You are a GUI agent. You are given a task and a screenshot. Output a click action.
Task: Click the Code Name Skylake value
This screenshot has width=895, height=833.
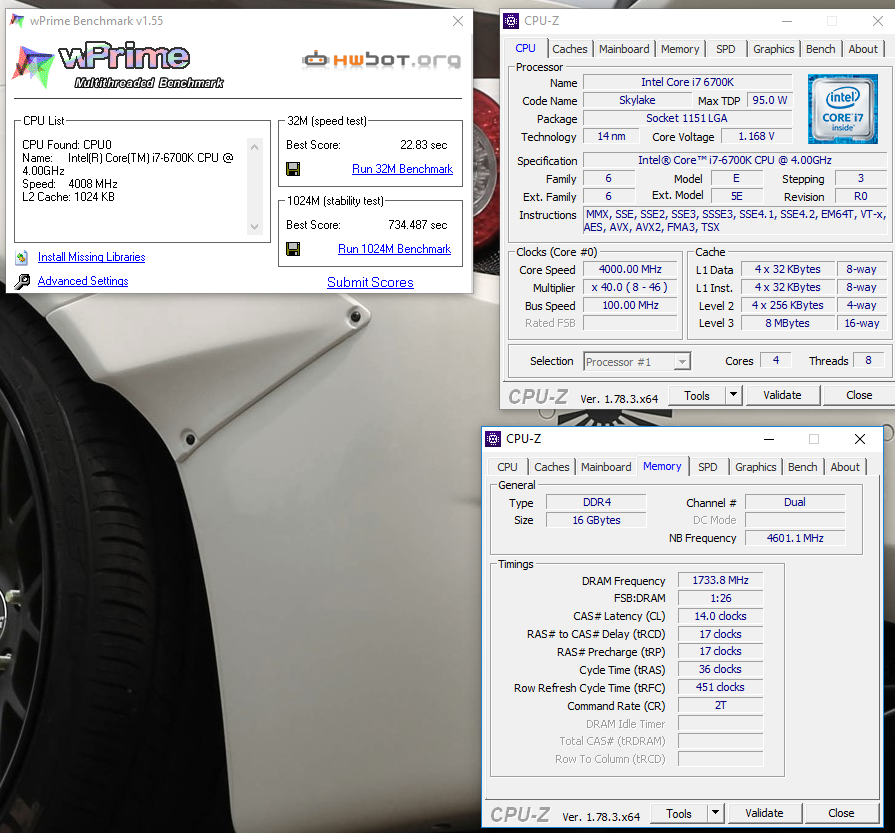click(637, 100)
